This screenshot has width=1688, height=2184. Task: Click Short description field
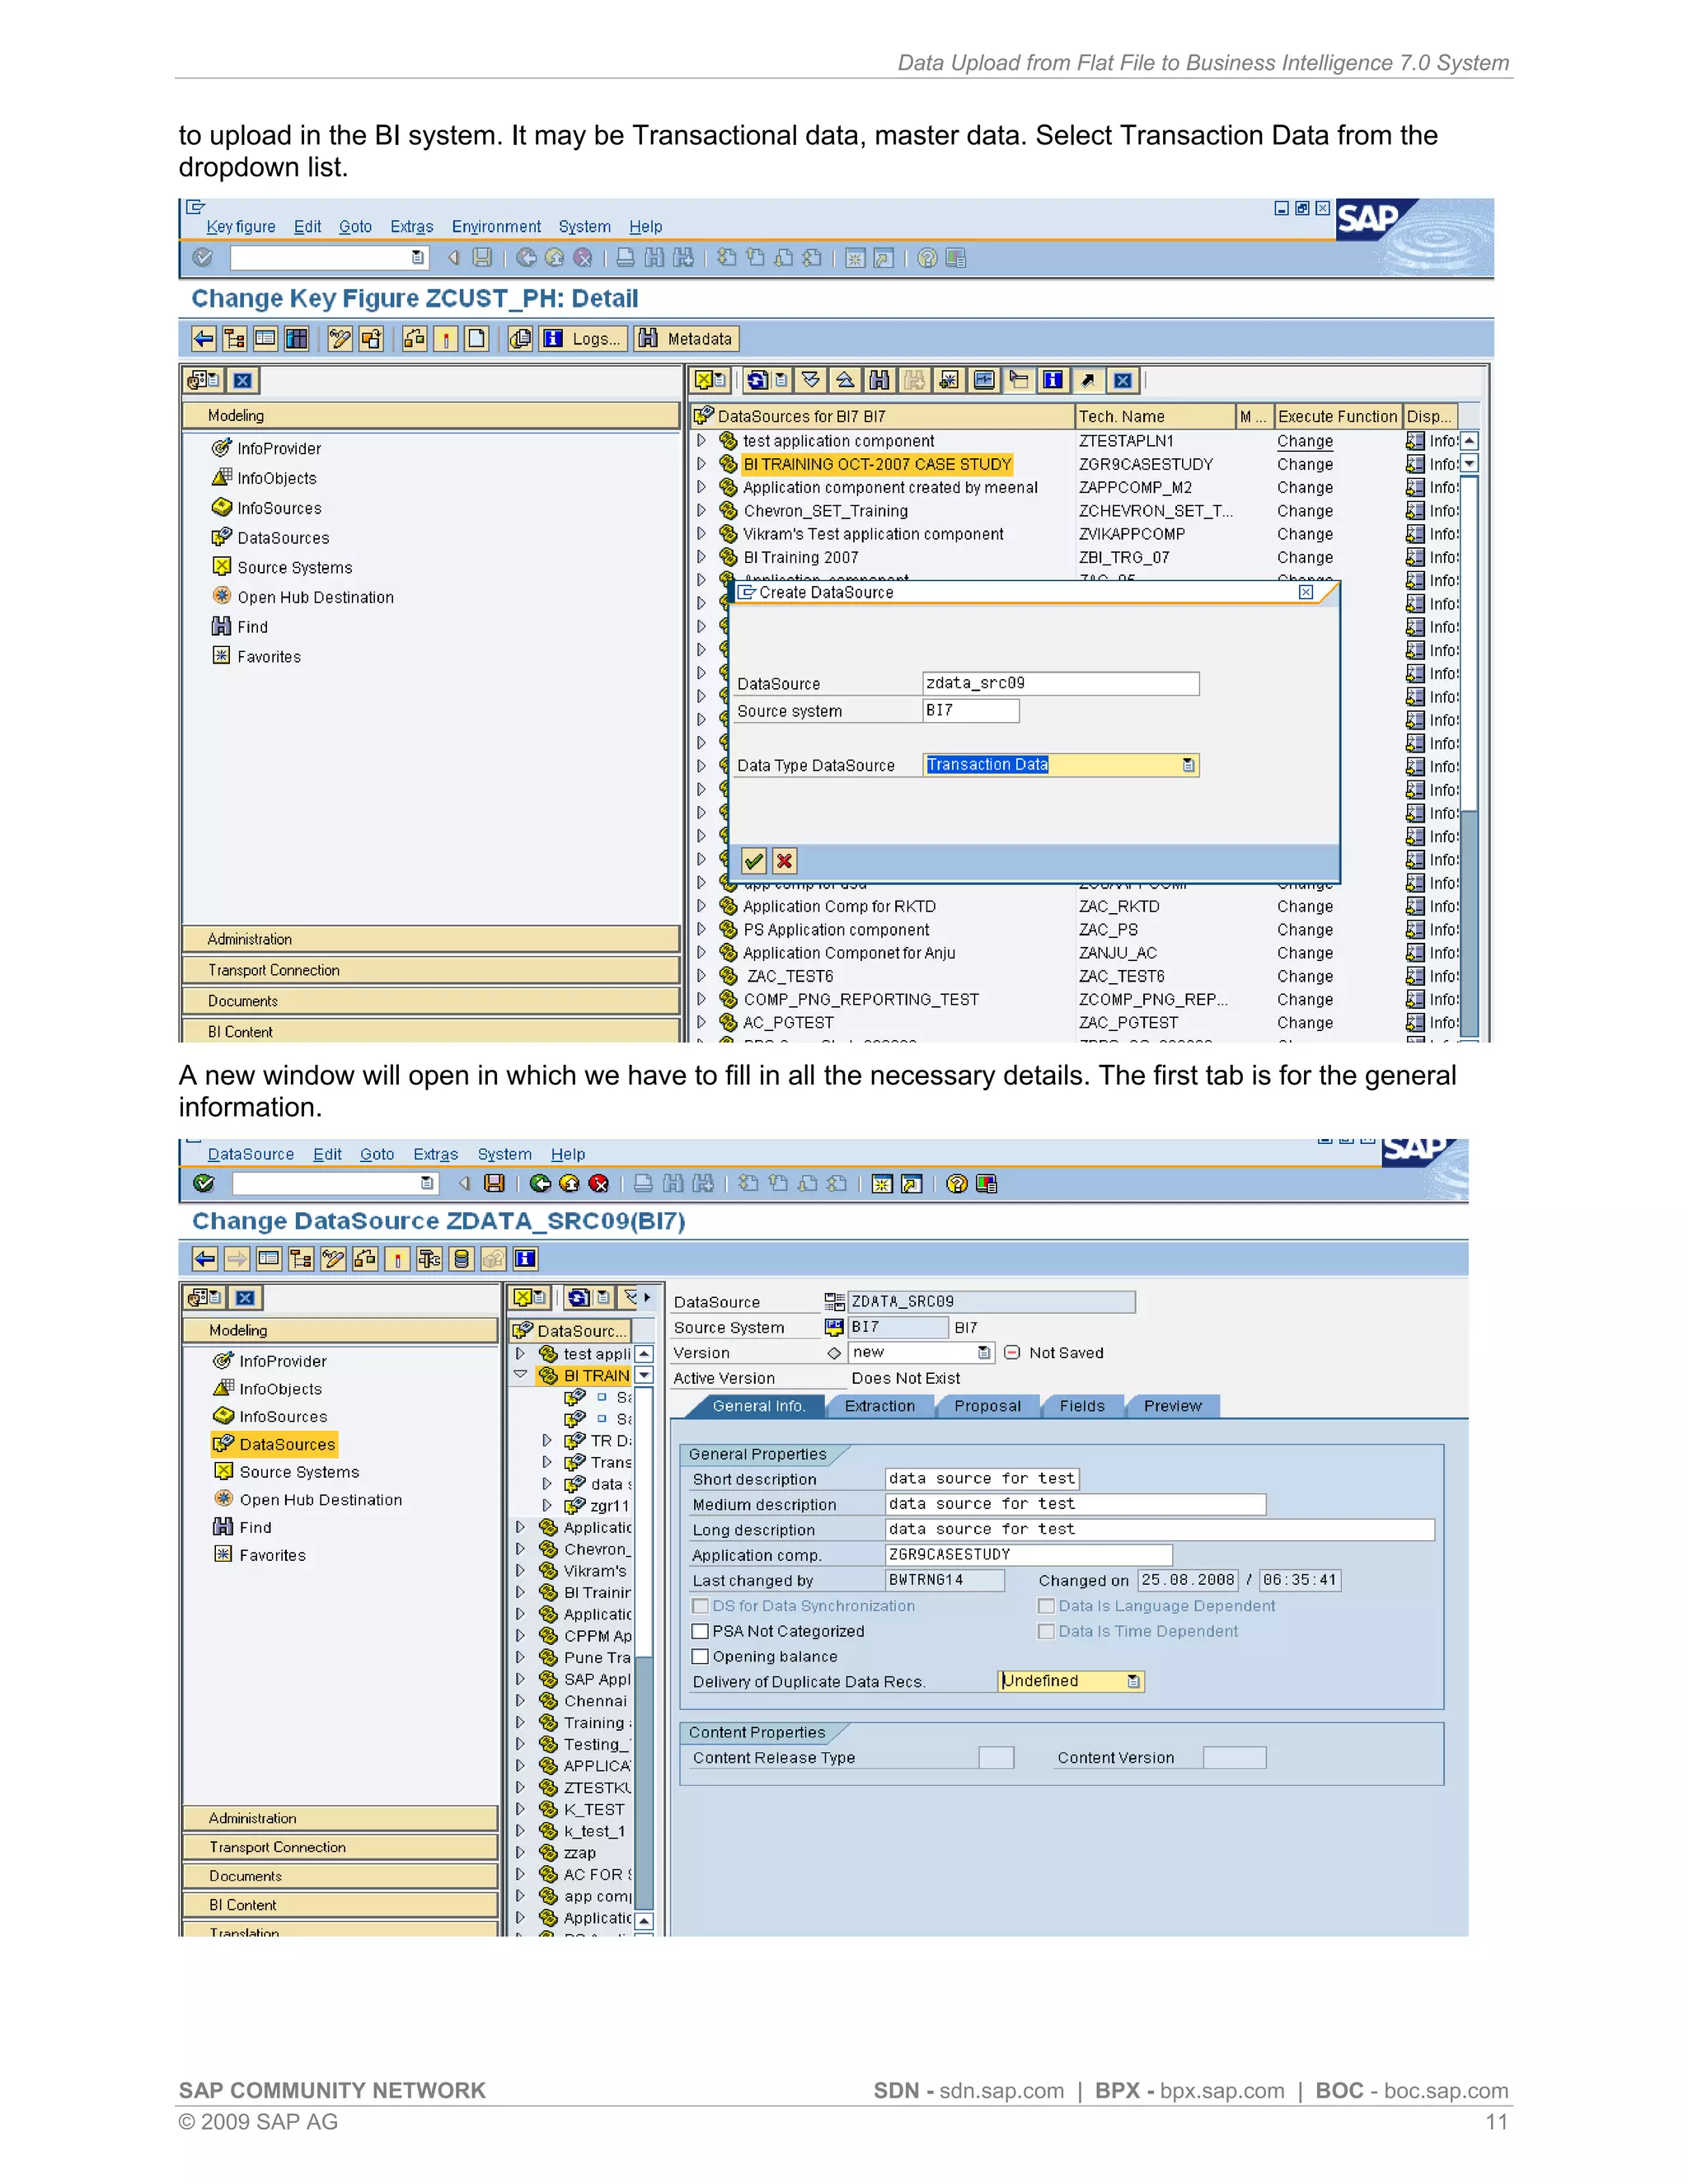982,1479
